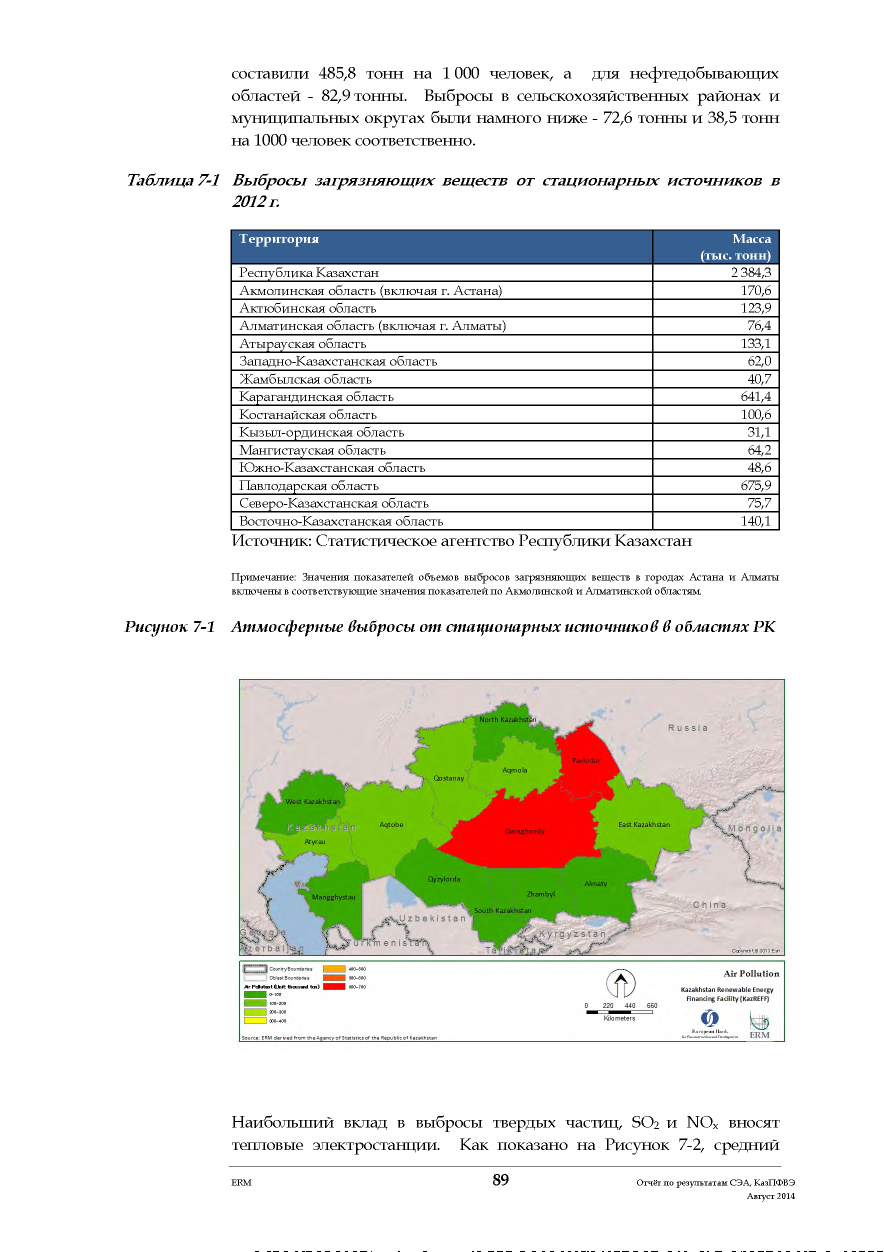
Task: Click the yellow 300–400 legend swatch
Action: pyautogui.click(x=255, y=1022)
